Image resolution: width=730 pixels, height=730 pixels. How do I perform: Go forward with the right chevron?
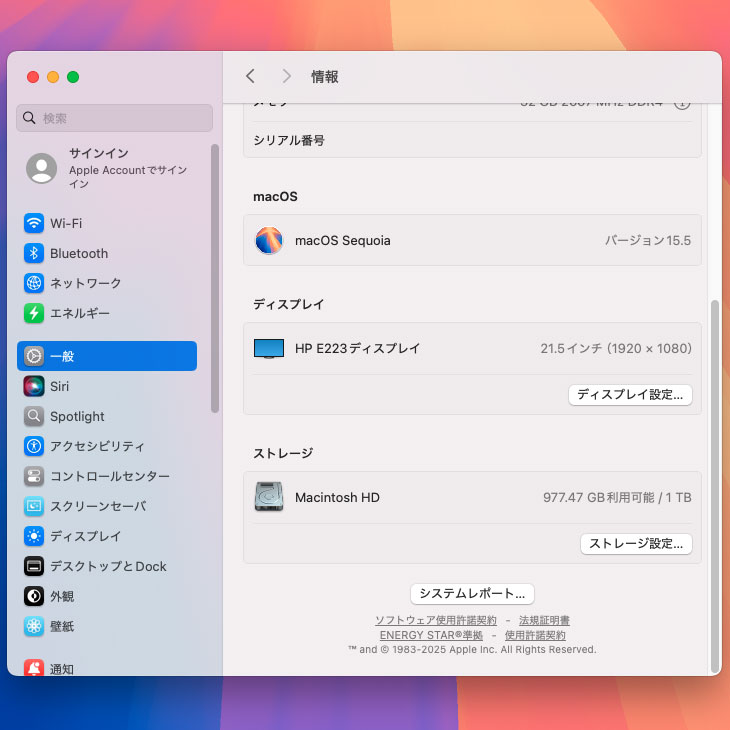286,76
